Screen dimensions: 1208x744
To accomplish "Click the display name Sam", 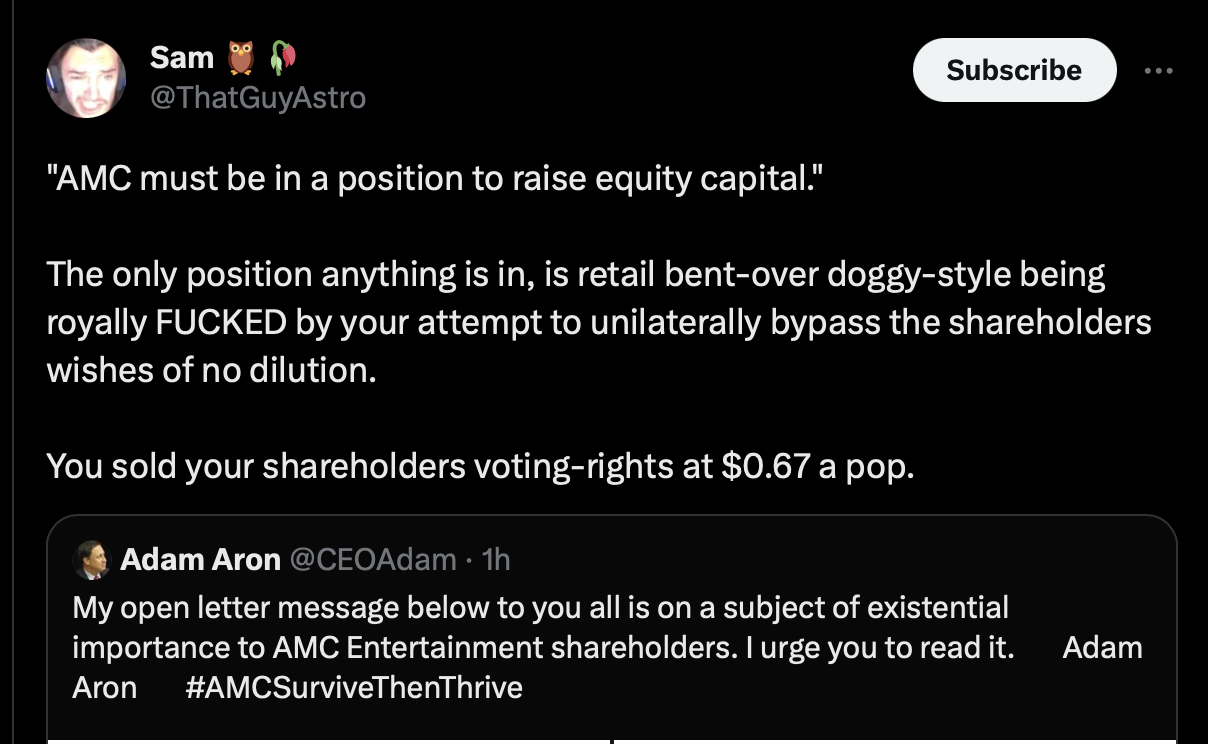I will (x=182, y=57).
